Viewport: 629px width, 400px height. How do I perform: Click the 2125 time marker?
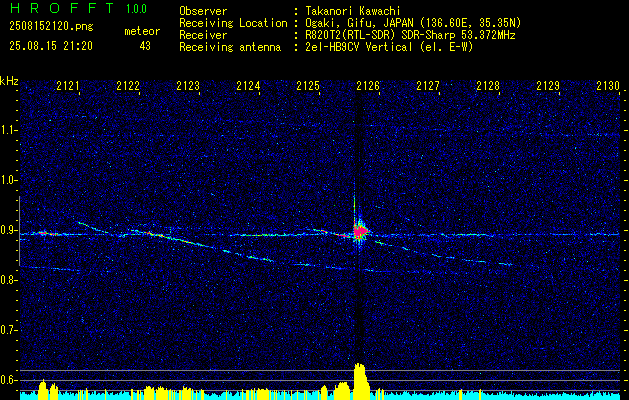(x=308, y=85)
